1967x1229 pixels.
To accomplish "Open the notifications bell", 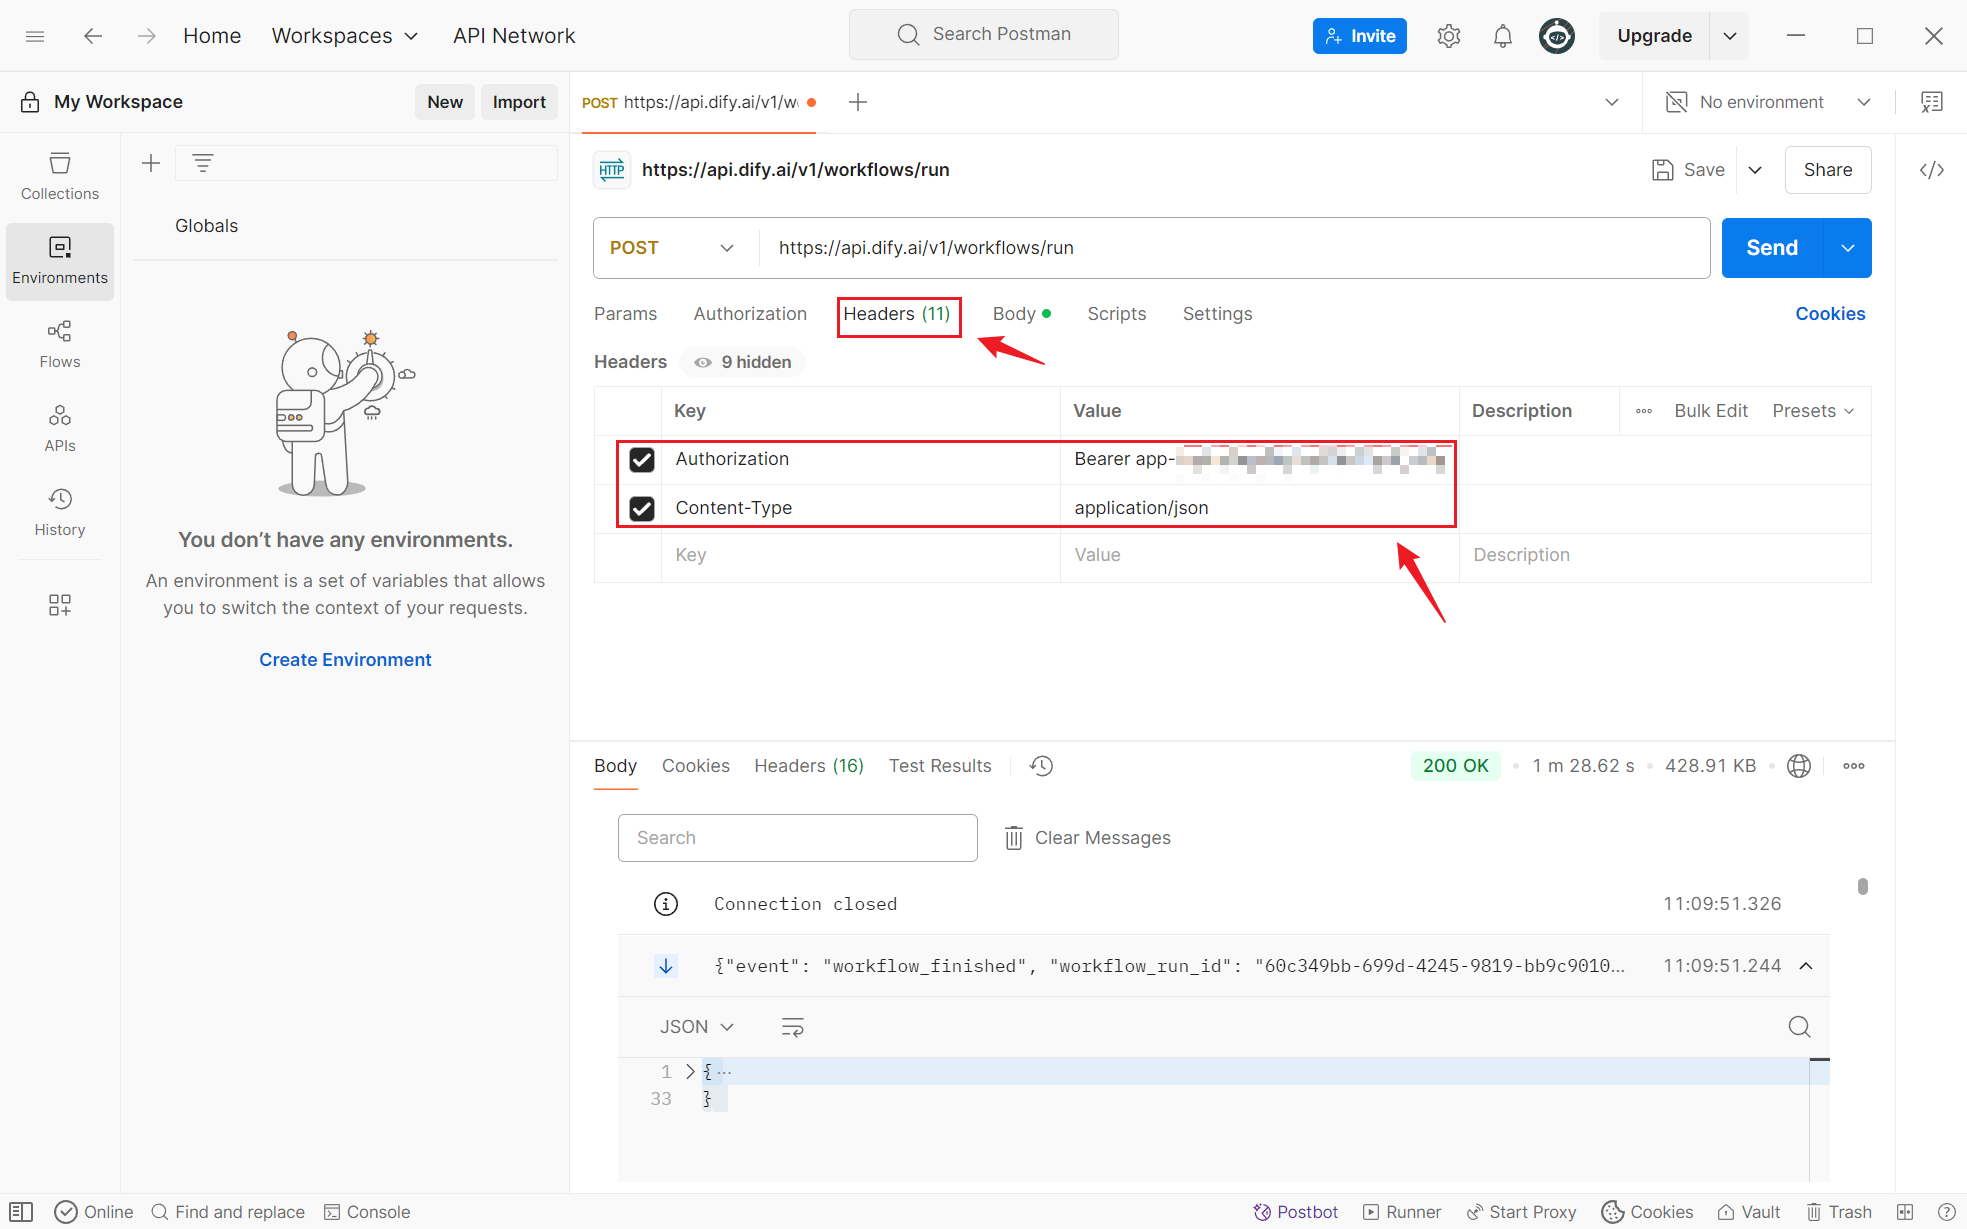I will coord(1503,36).
